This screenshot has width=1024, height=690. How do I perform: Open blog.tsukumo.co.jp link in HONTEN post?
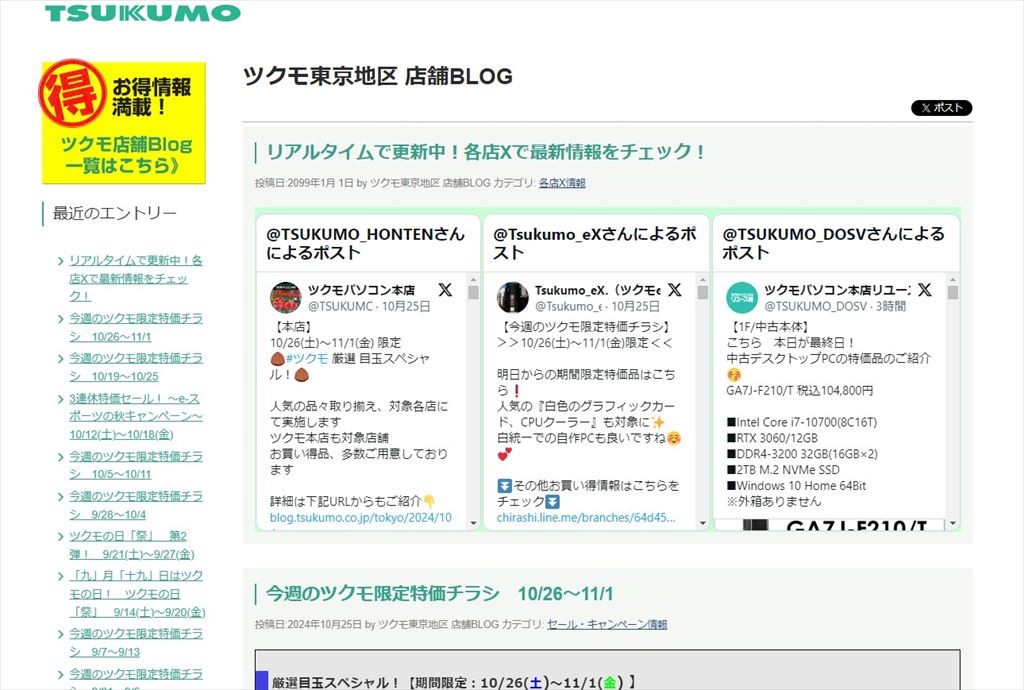click(x=360, y=519)
